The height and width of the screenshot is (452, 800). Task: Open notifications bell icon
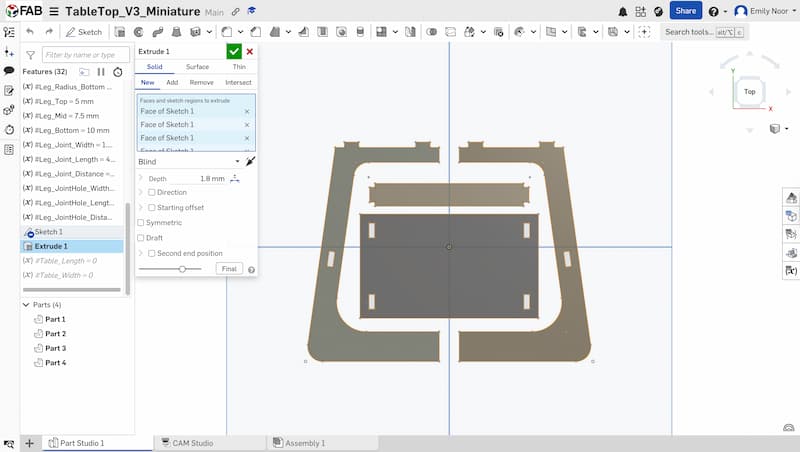point(624,11)
